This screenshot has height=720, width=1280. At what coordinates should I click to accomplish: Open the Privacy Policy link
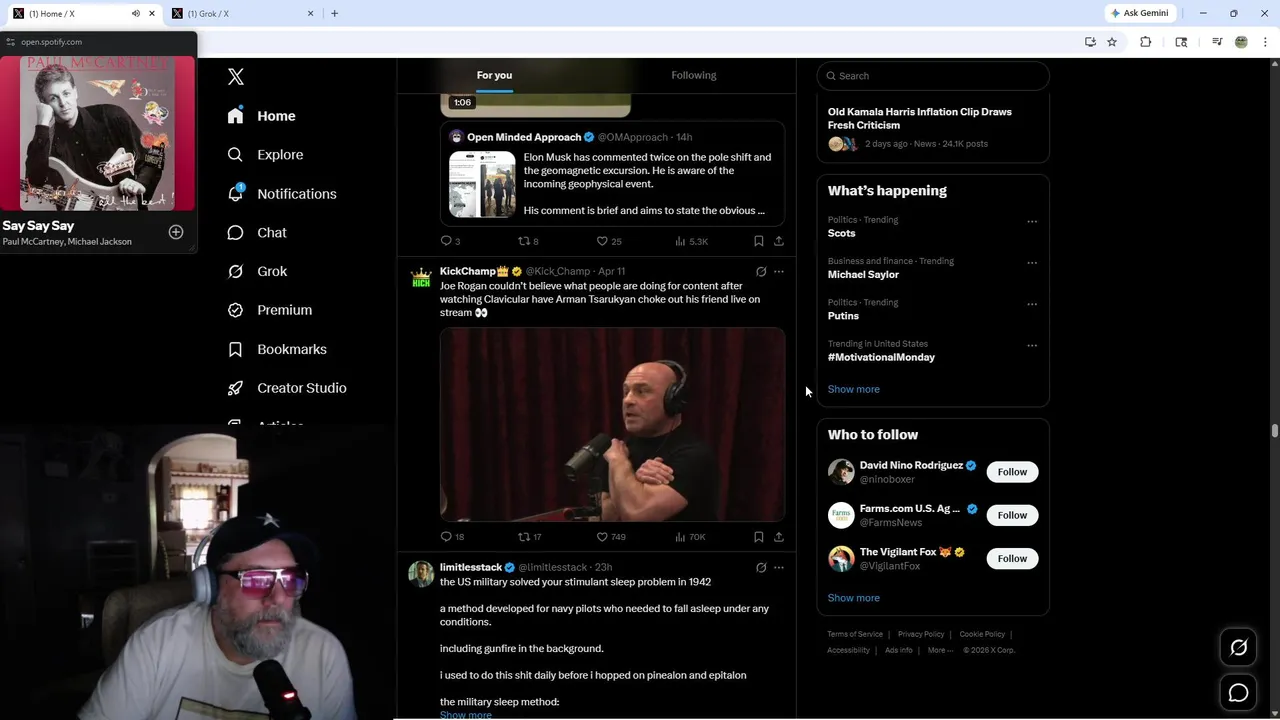click(x=921, y=634)
